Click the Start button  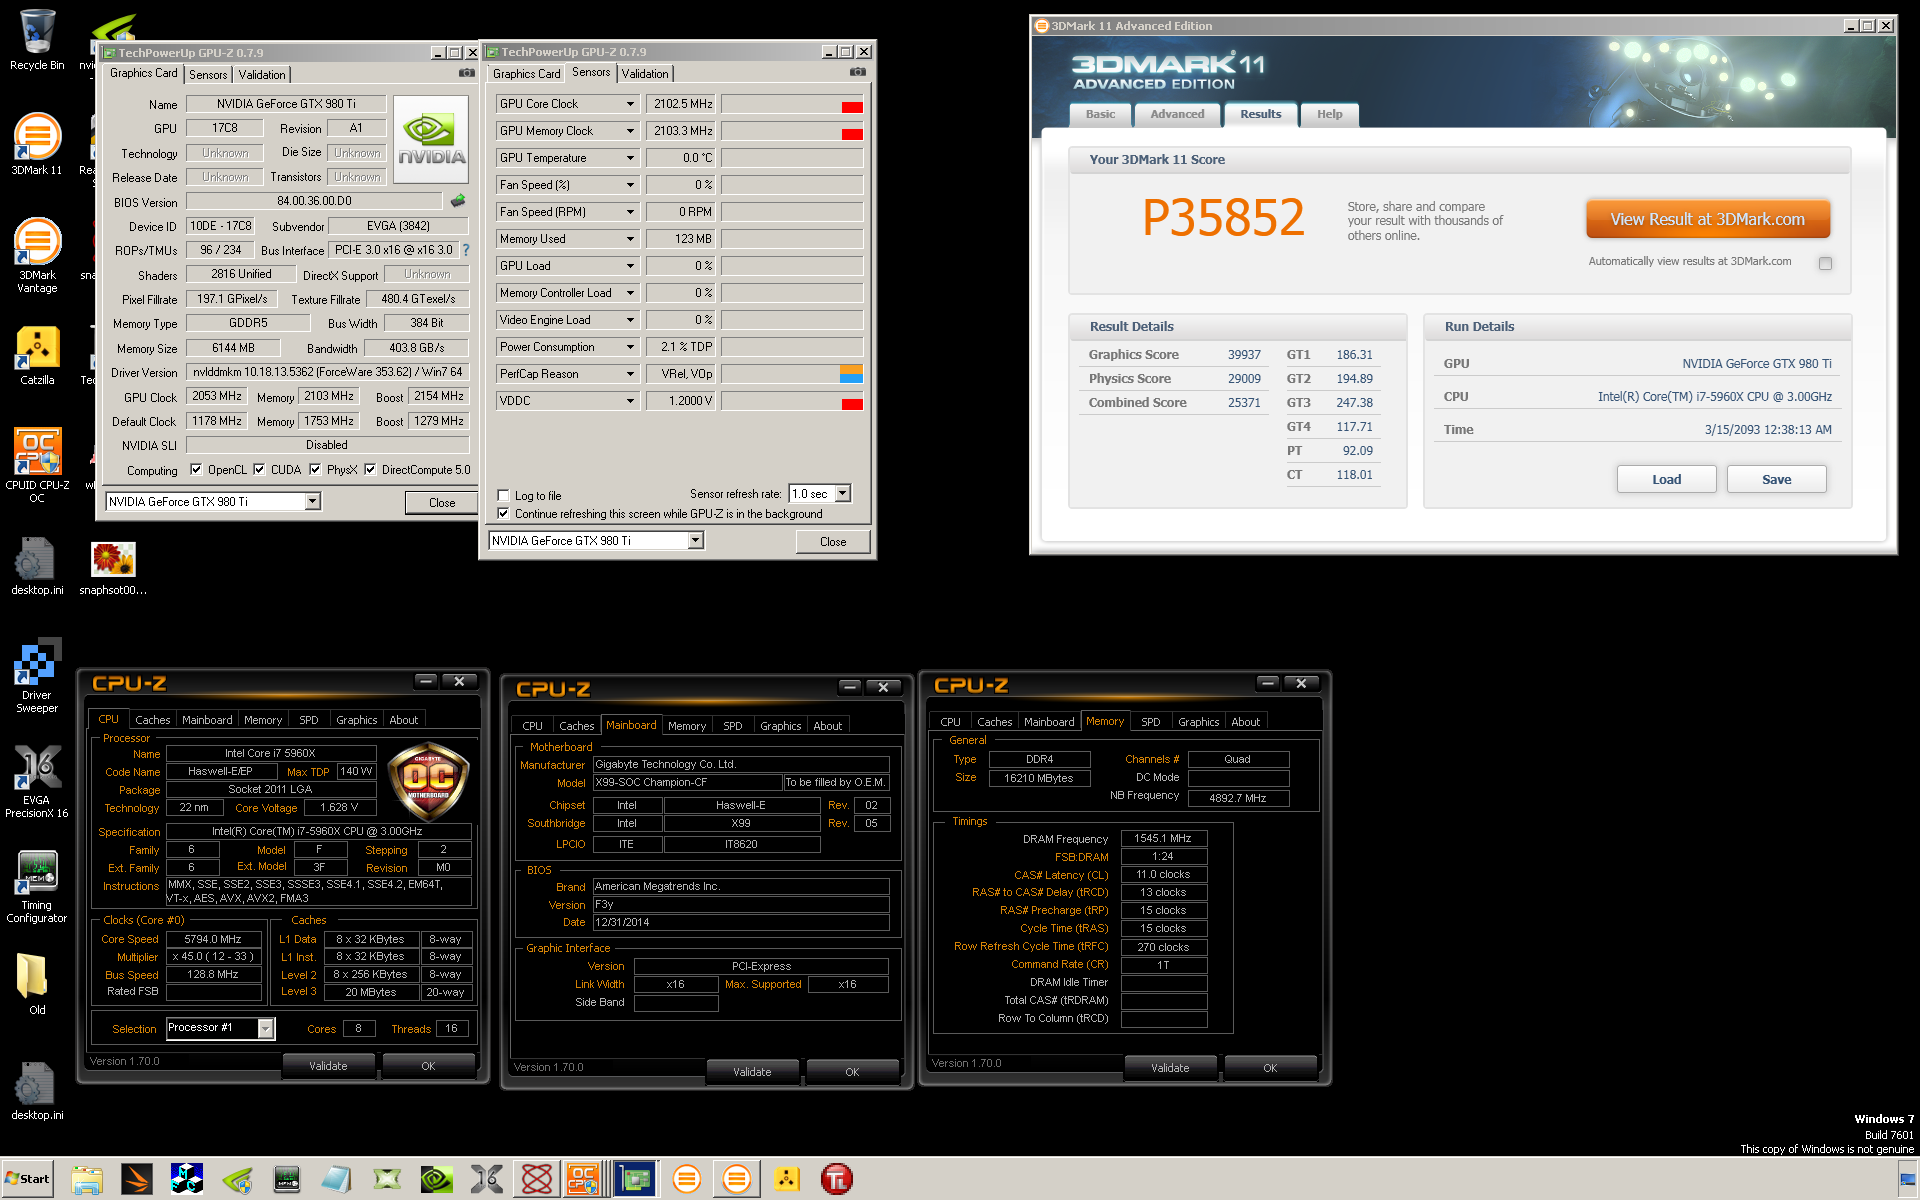[28, 1179]
